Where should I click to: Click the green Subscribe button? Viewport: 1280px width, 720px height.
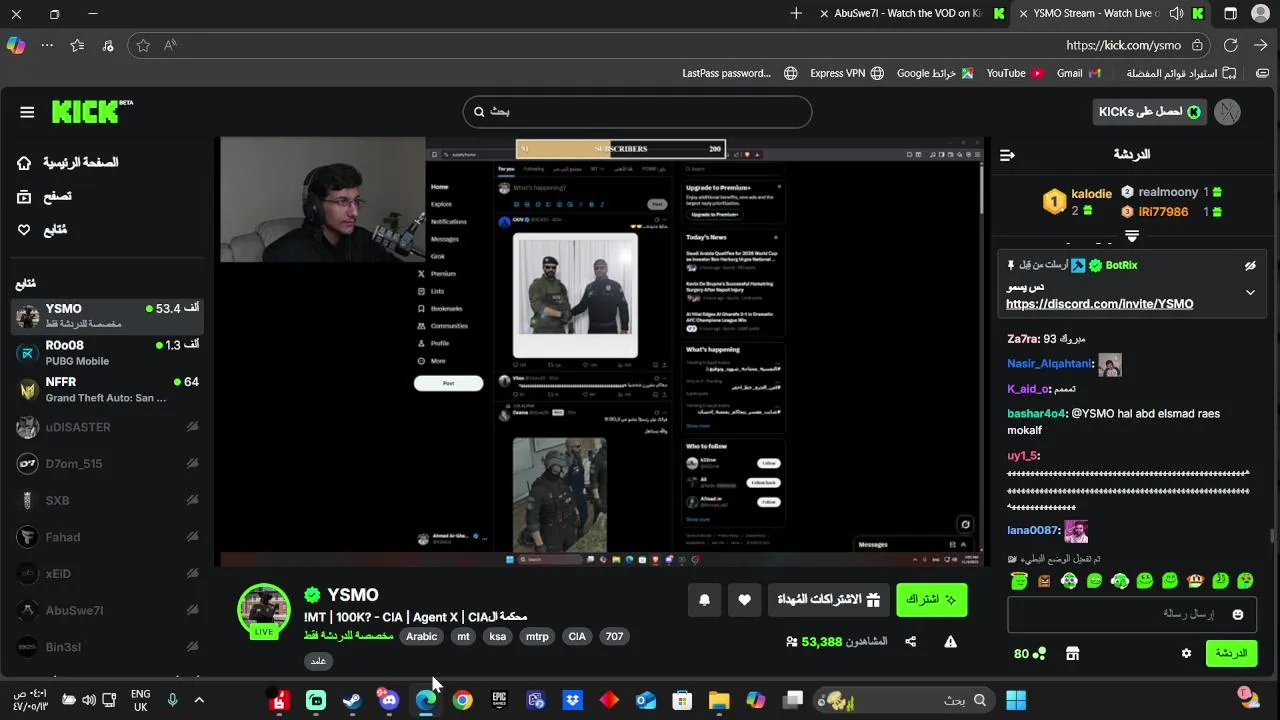click(931, 600)
